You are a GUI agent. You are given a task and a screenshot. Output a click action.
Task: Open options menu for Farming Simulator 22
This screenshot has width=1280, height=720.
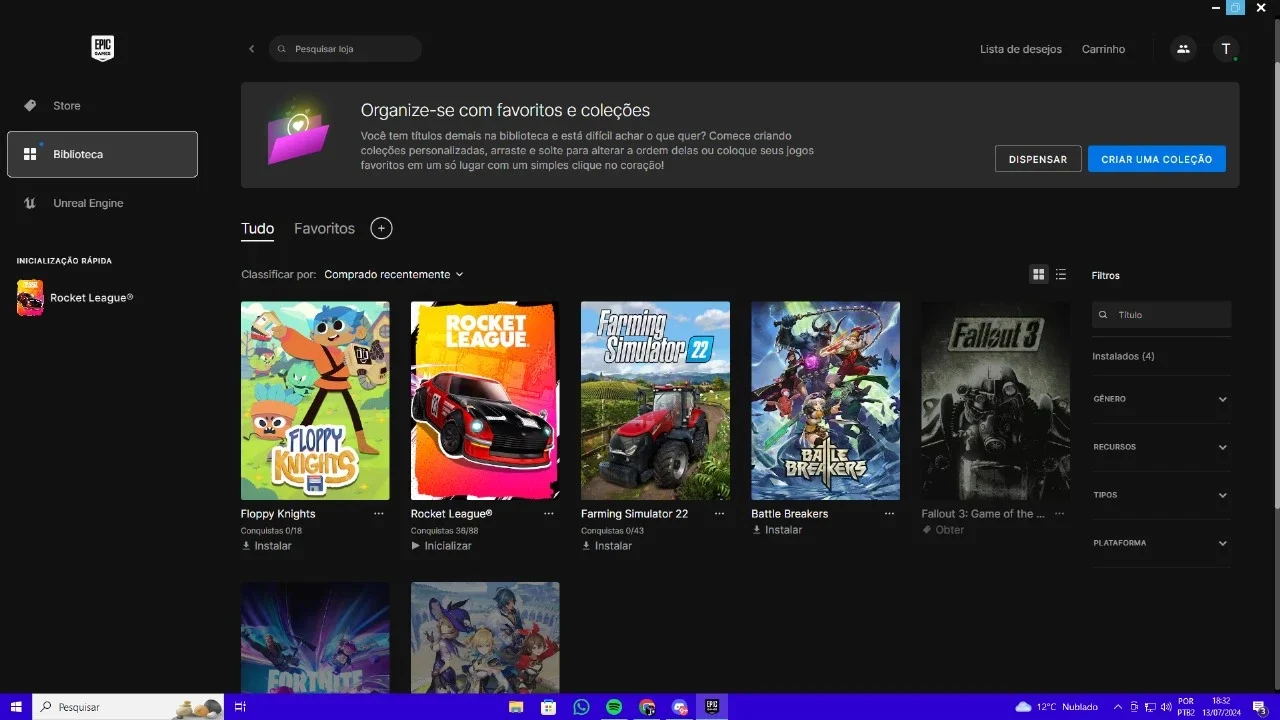[719, 513]
